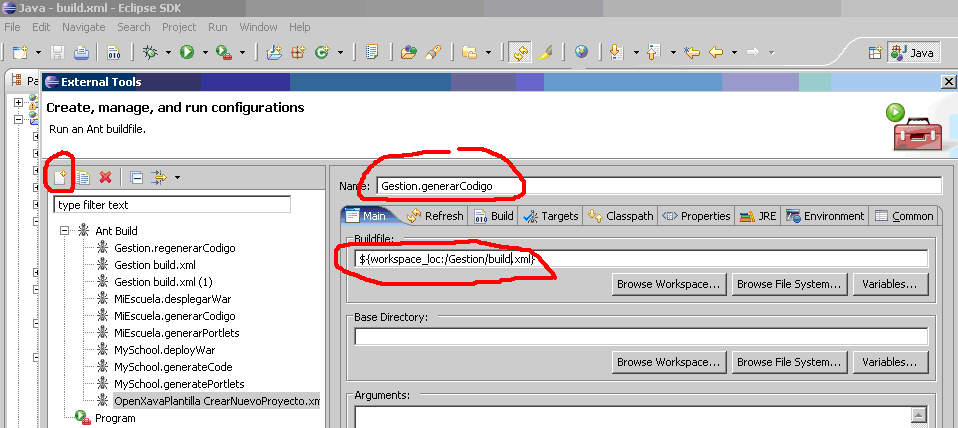The width and height of the screenshot is (958, 428).
Task: Launch the Debug bug icon
Action: click(x=150, y=53)
